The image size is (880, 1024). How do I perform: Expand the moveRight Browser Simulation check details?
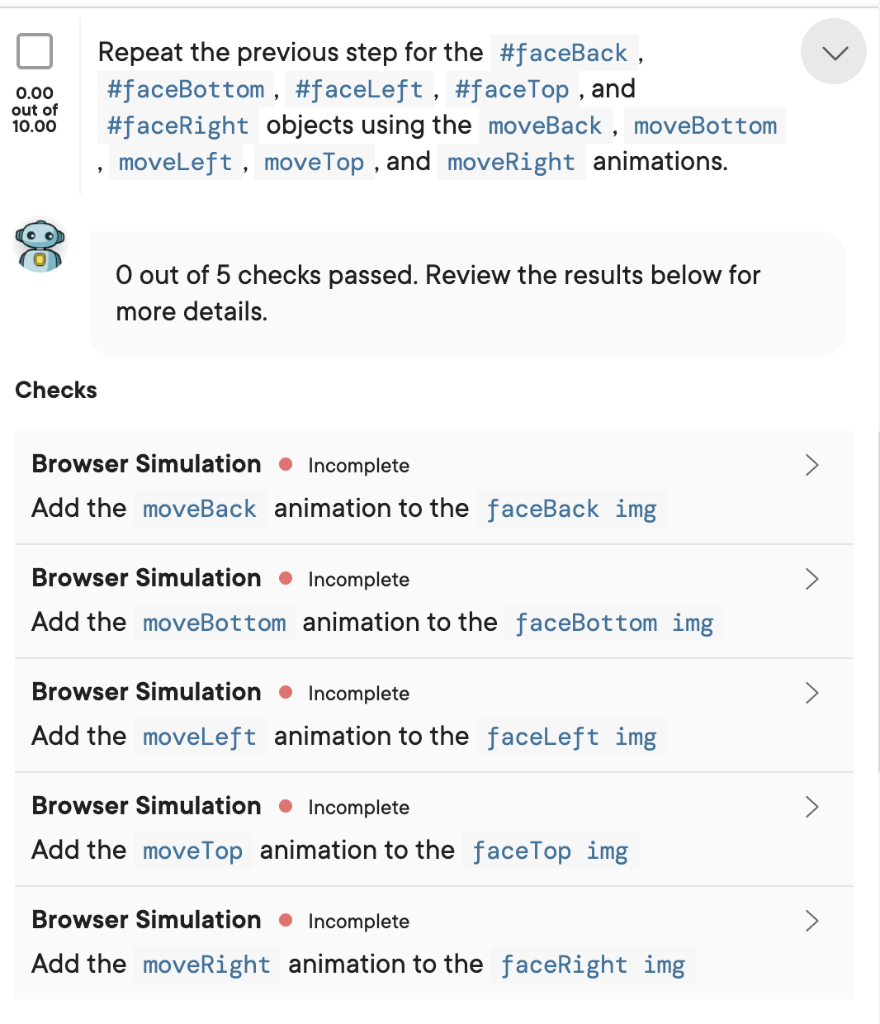(x=811, y=920)
